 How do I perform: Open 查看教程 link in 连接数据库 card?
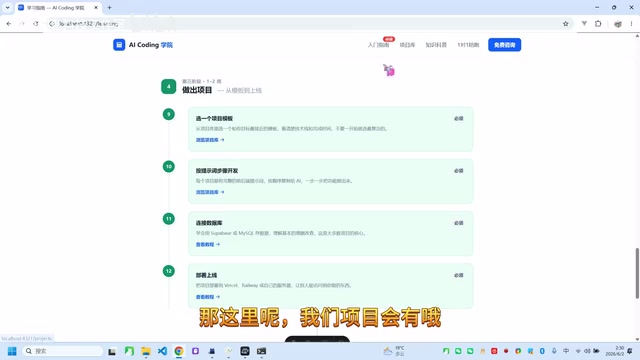tap(208, 244)
